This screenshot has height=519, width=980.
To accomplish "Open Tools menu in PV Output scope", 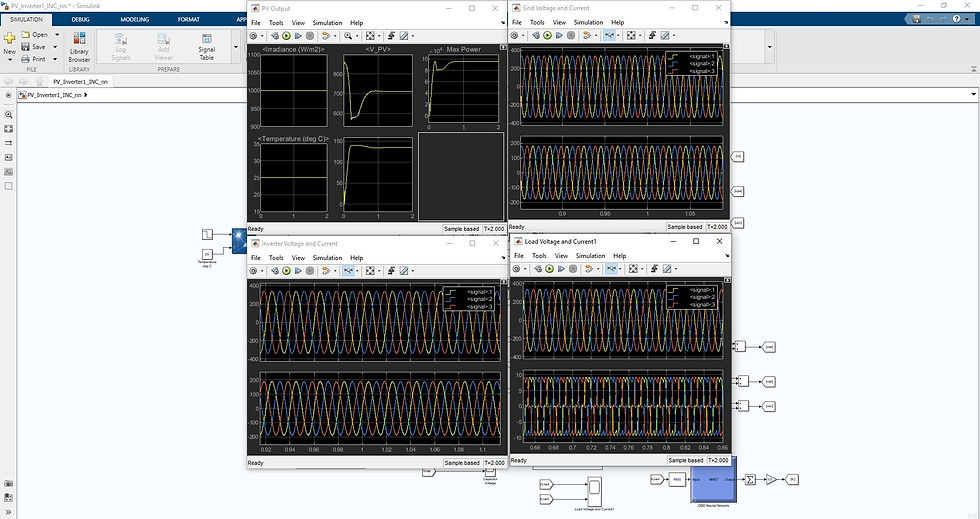I will click(276, 23).
